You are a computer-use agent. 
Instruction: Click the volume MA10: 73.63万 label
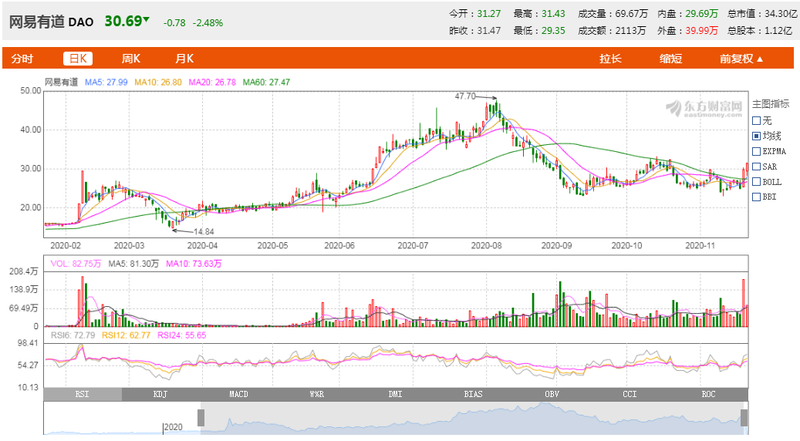point(194,264)
